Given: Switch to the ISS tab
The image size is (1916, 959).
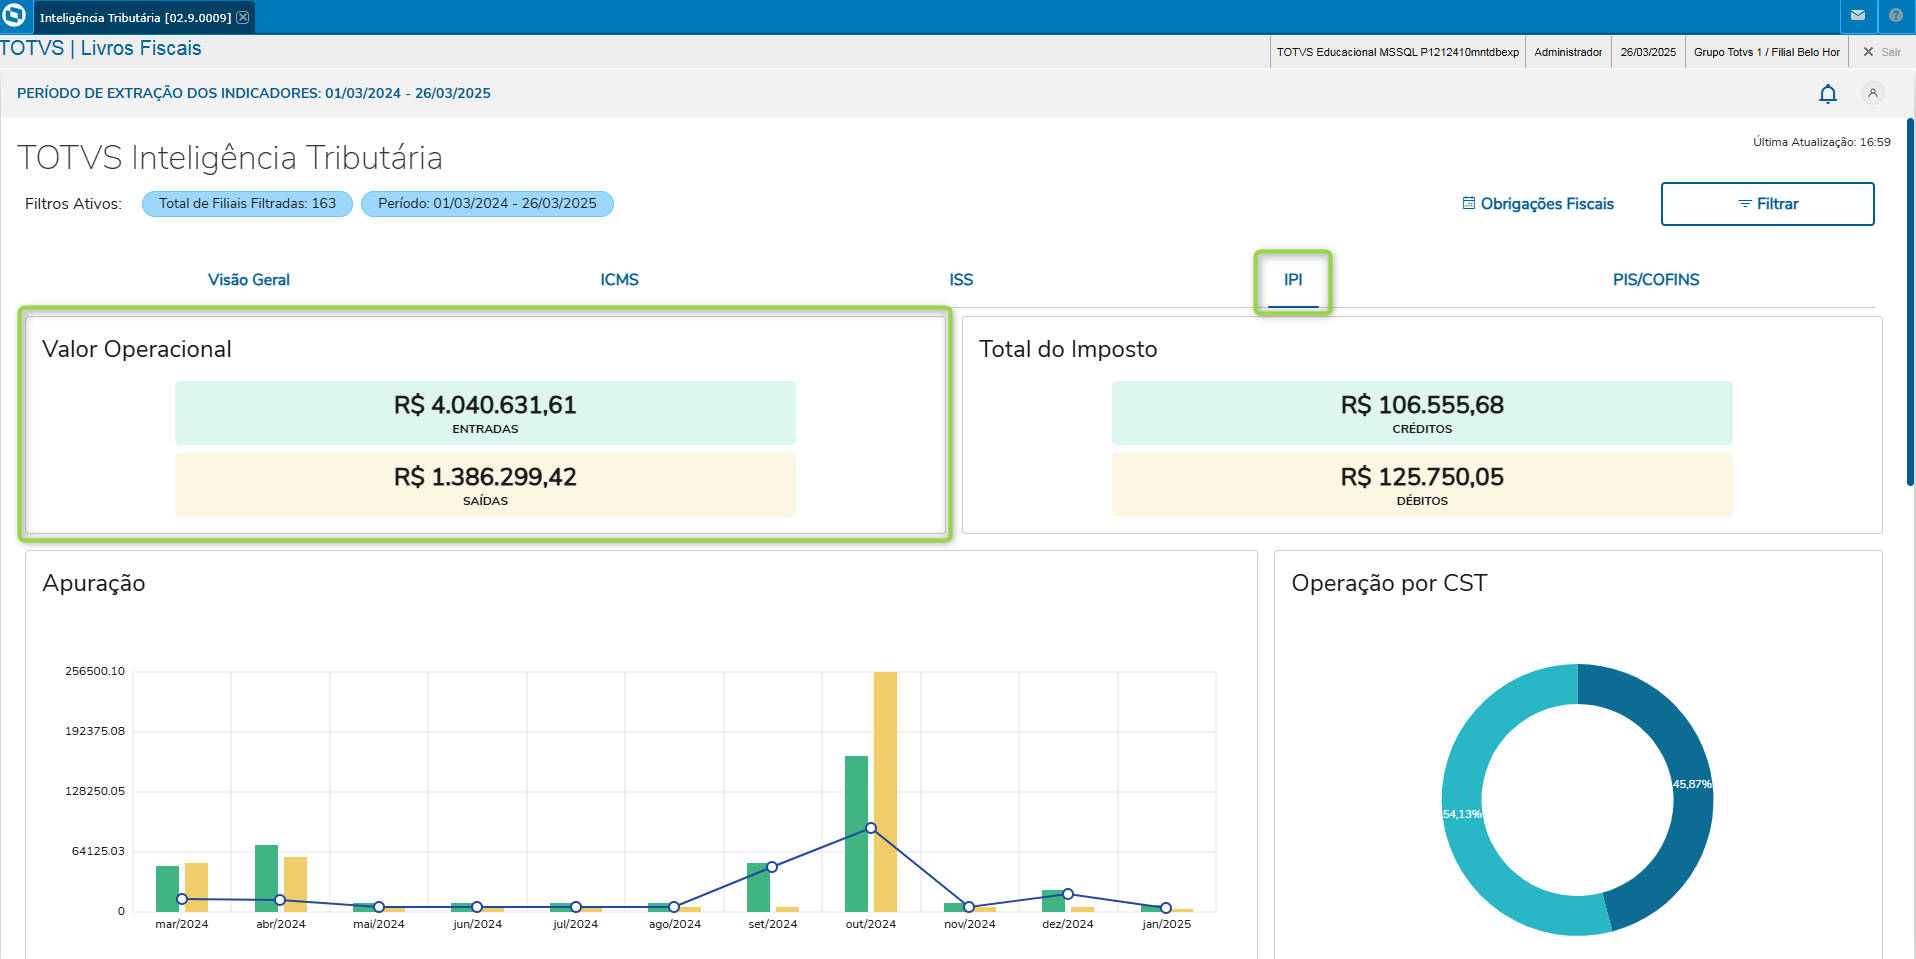Looking at the screenshot, I should click(x=961, y=280).
